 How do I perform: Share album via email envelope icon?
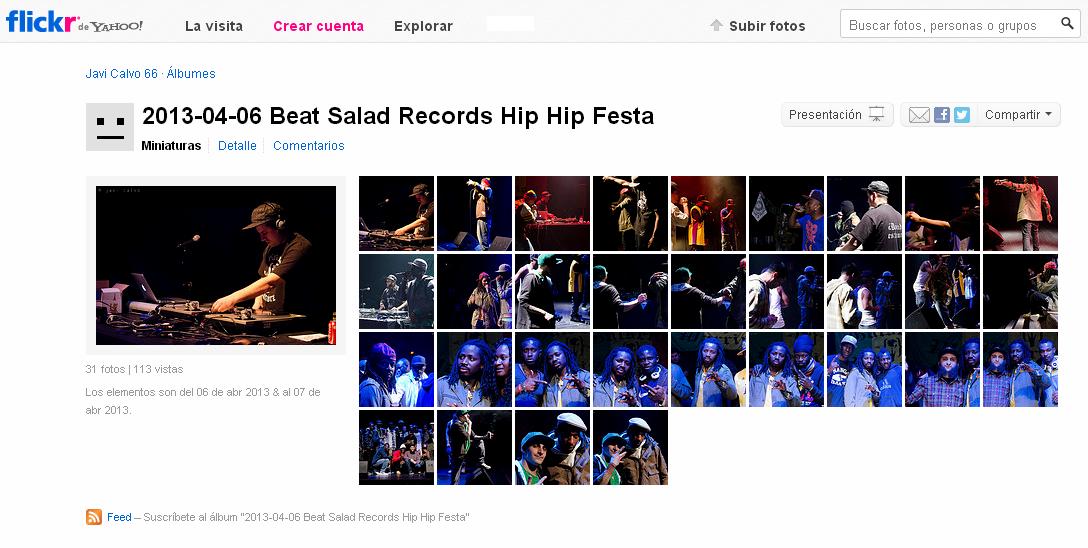click(x=919, y=115)
